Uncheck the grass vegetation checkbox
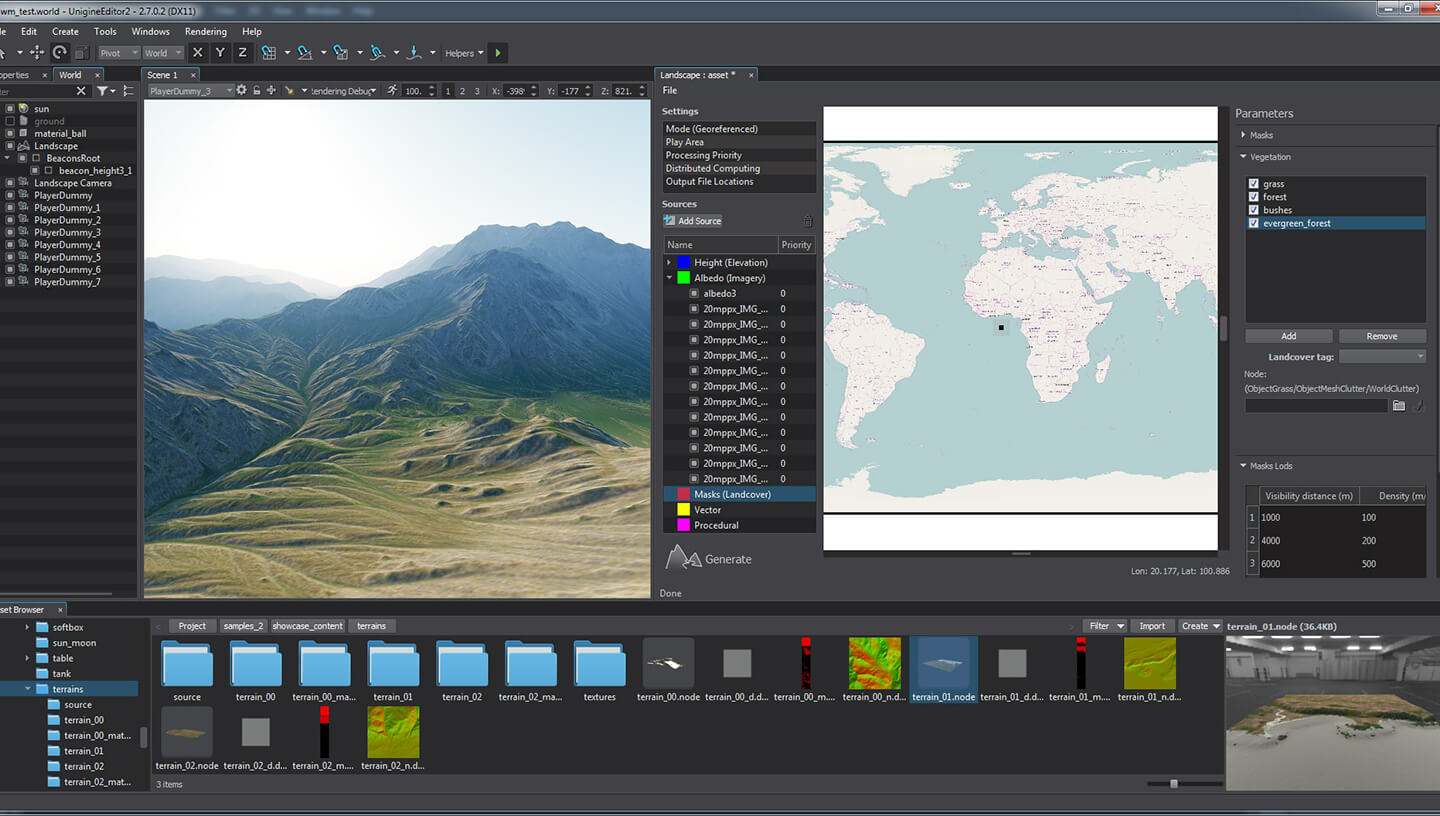 click(x=1254, y=184)
